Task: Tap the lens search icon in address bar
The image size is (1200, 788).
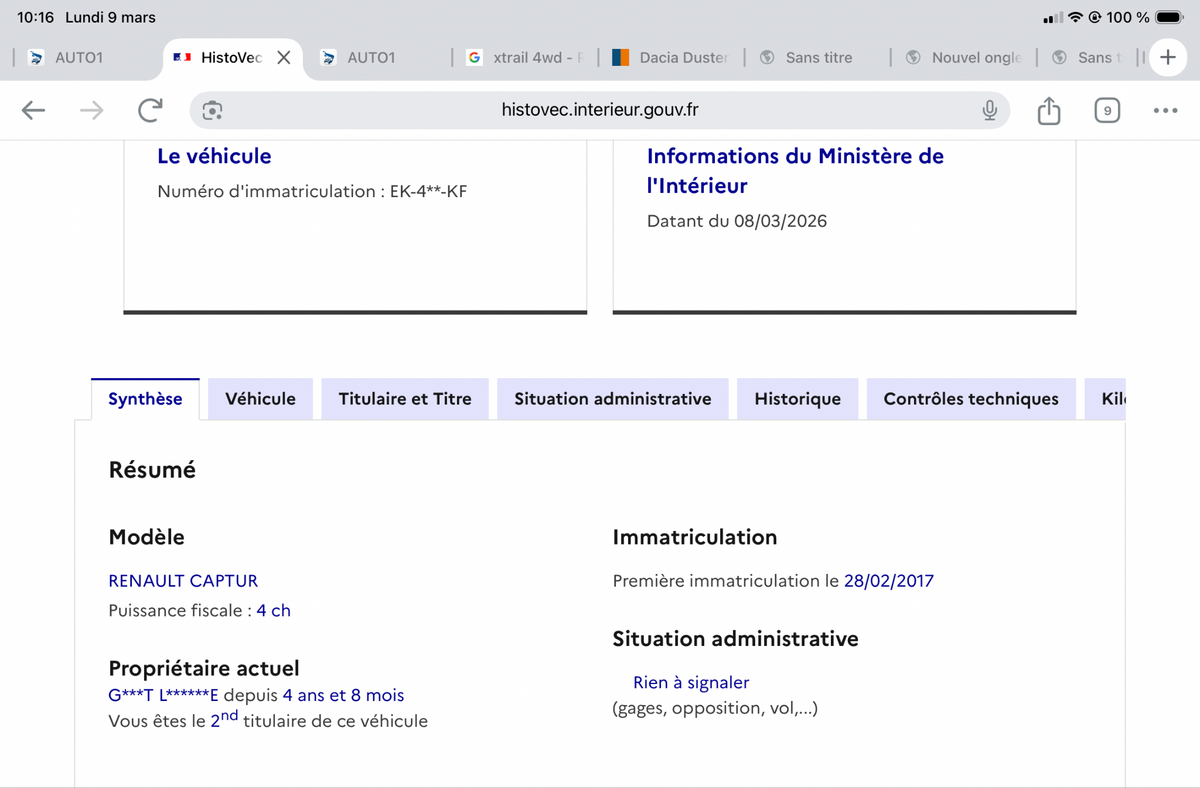Action: coord(212,110)
